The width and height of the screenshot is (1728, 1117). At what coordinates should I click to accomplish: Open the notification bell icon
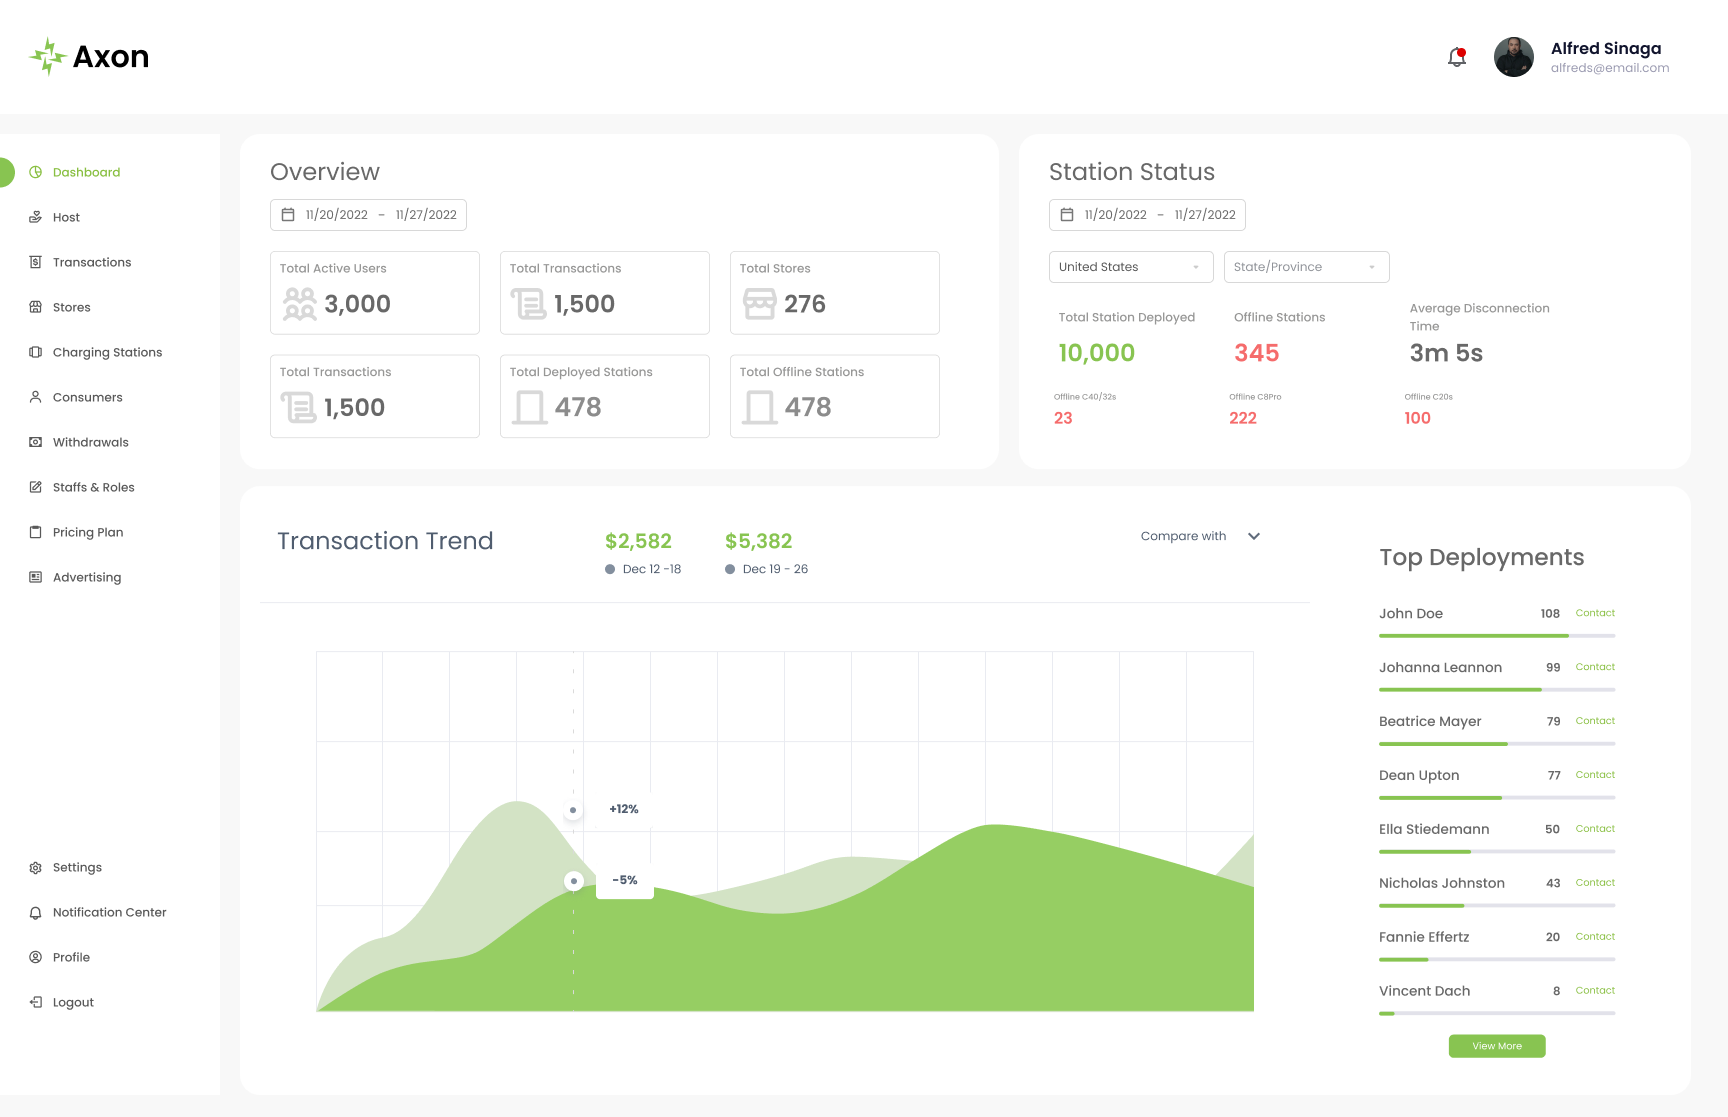(x=1457, y=57)
